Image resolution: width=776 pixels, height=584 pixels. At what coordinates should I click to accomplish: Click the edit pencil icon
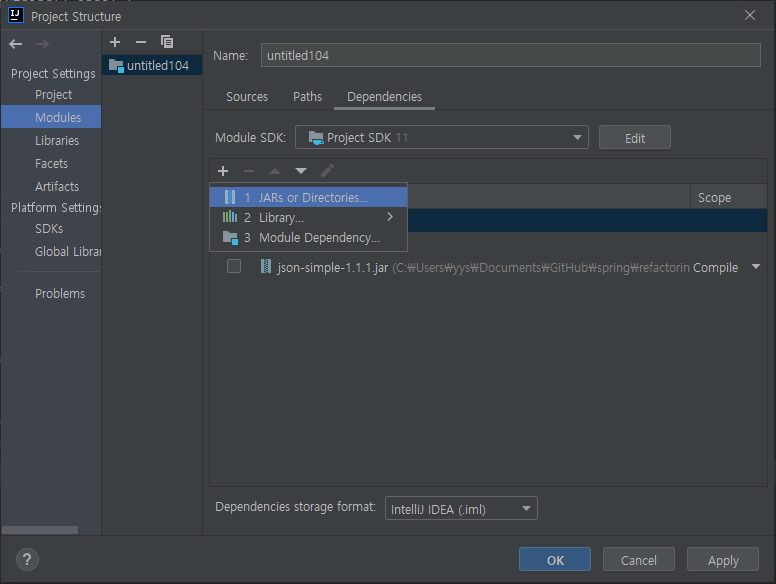pos(327,171)
